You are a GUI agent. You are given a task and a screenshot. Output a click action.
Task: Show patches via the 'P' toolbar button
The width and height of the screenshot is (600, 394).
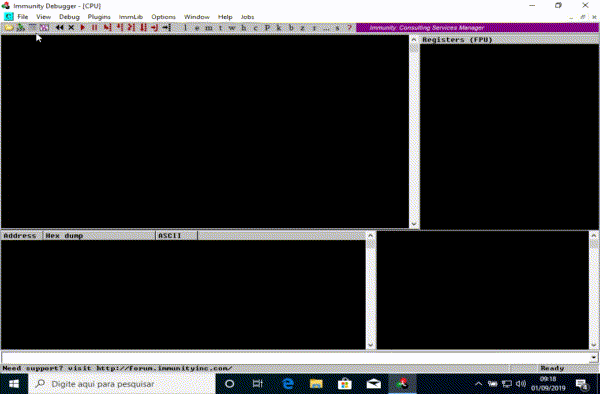[267, 28]
